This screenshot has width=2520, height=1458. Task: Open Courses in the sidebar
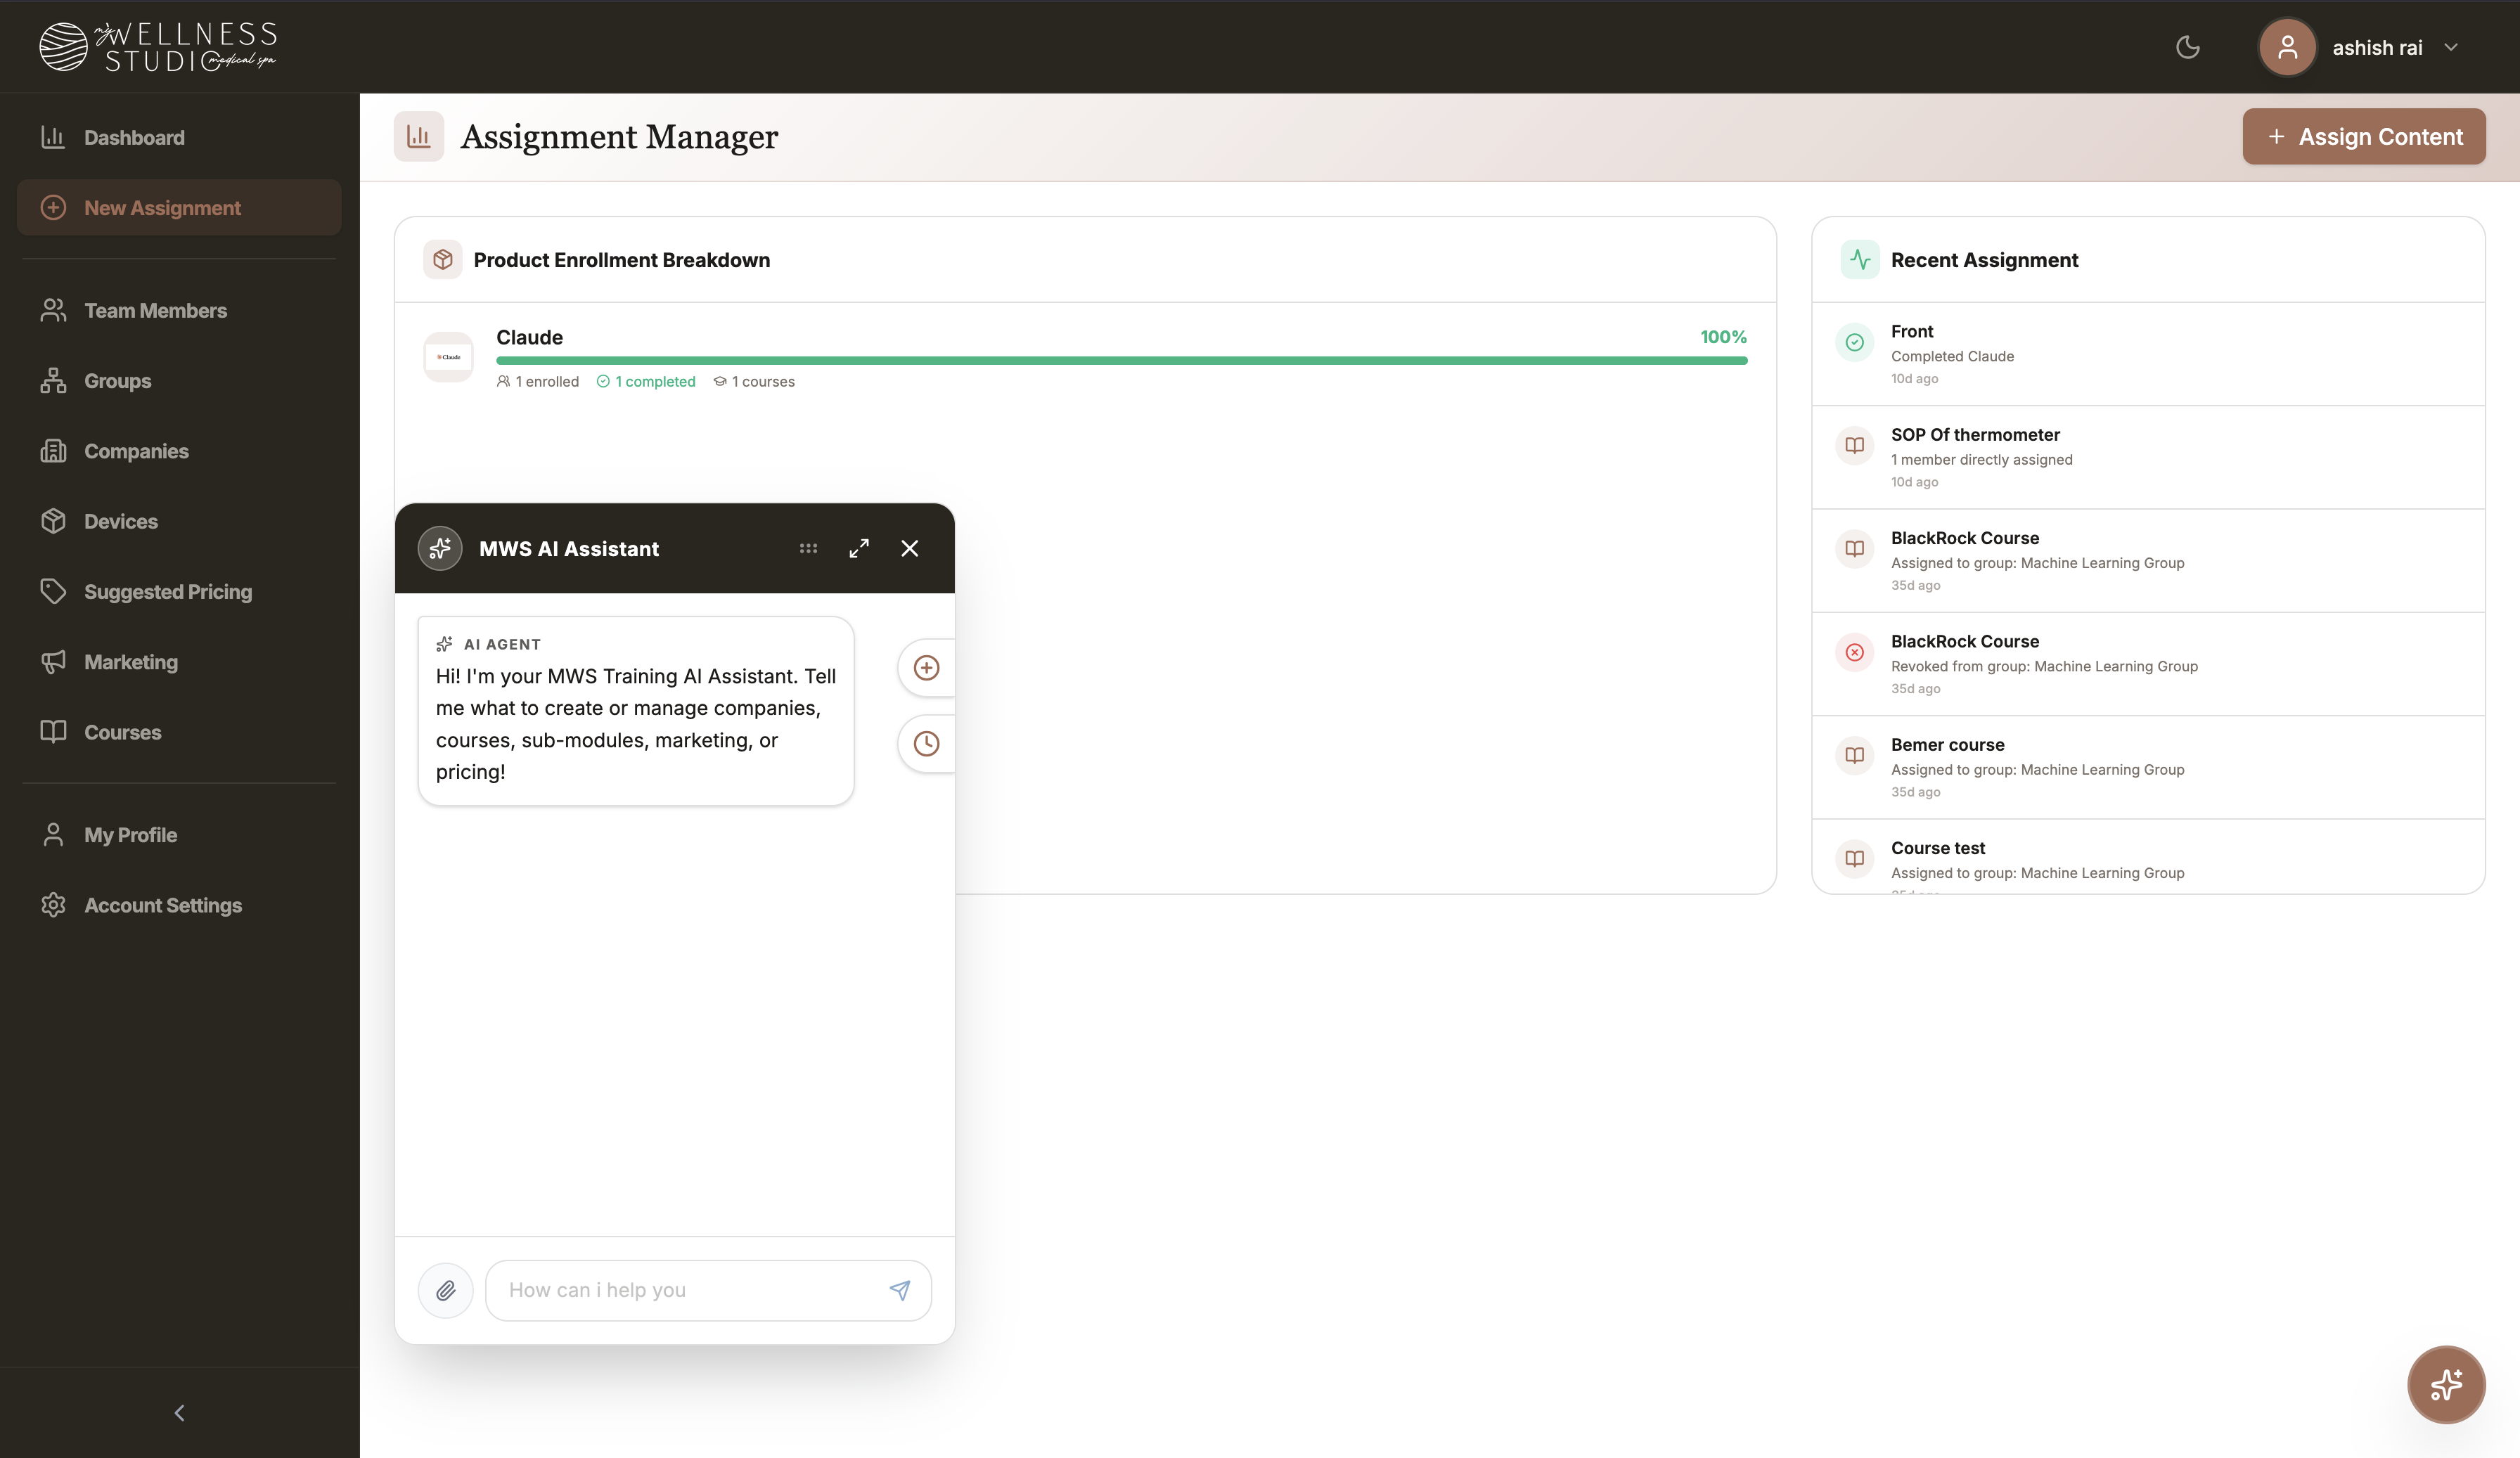click(179, 731)
